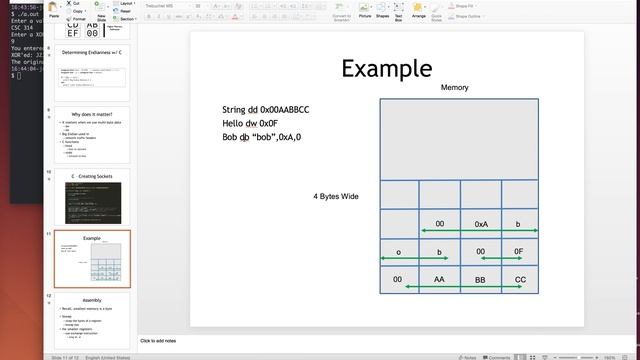
Task: Expand the New Slide dropdown arrow
Action: tap(107, 7)
